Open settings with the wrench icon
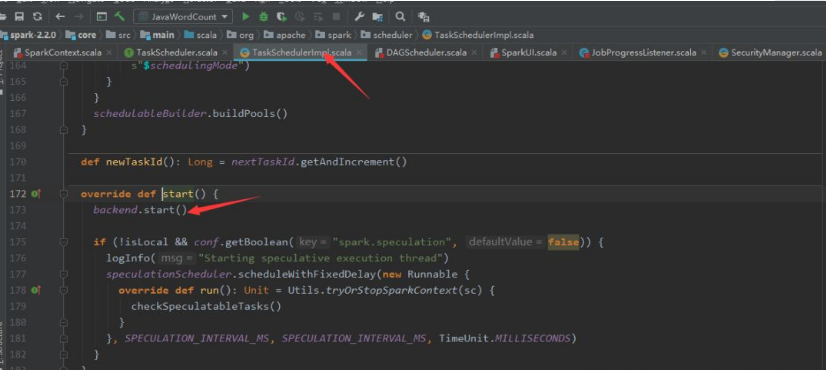The height and width of the screenshot is (370, 826). click(359, 17)
